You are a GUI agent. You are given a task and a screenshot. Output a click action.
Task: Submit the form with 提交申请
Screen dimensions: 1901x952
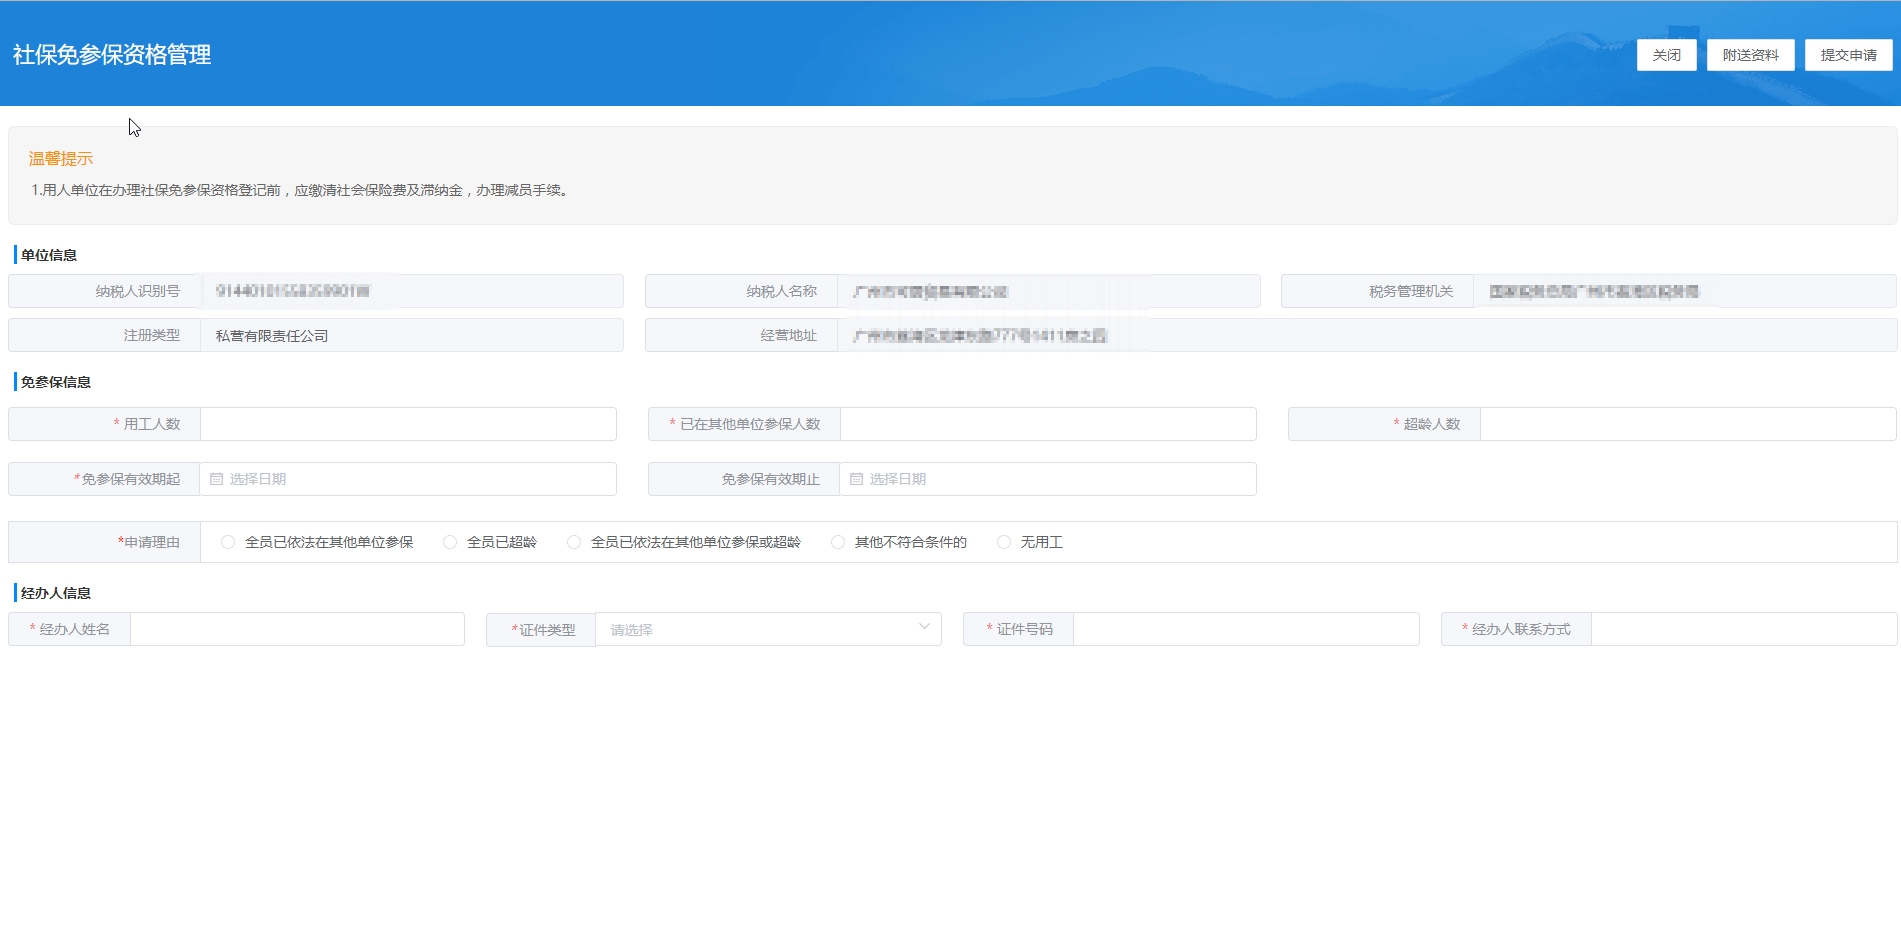(x=1848, y=55)
